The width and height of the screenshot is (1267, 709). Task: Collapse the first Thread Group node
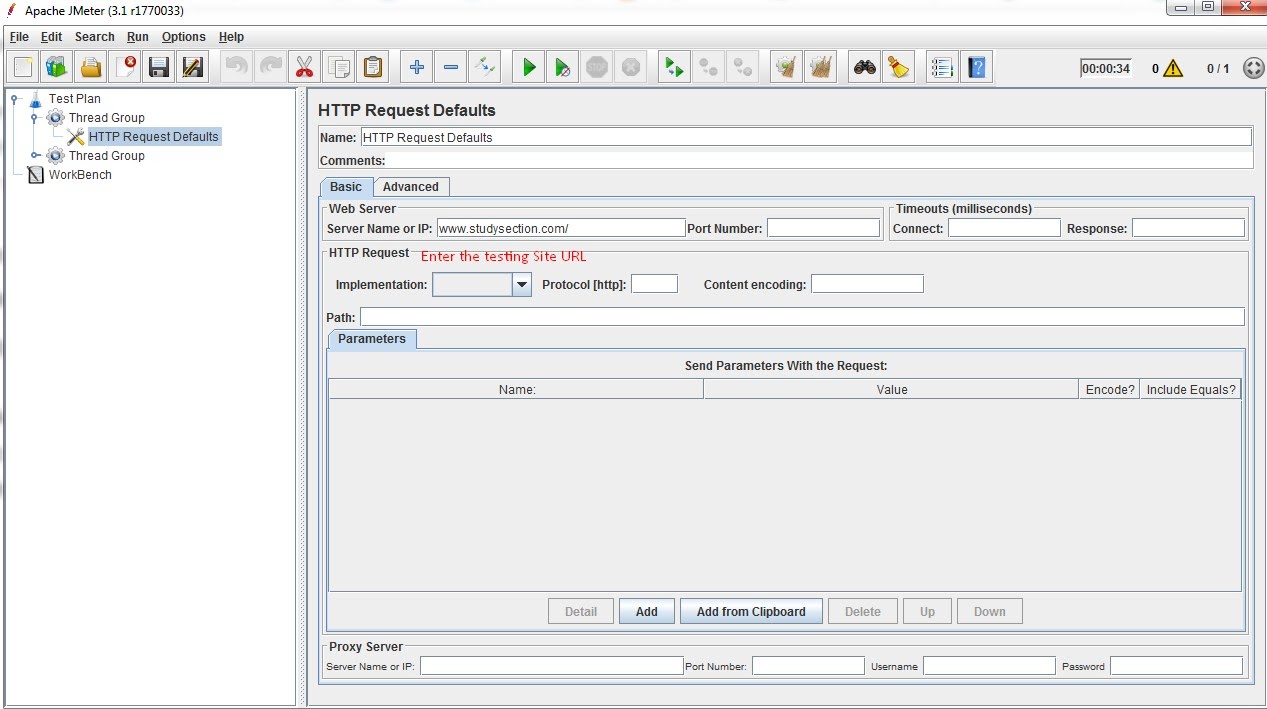click(35, 118)
